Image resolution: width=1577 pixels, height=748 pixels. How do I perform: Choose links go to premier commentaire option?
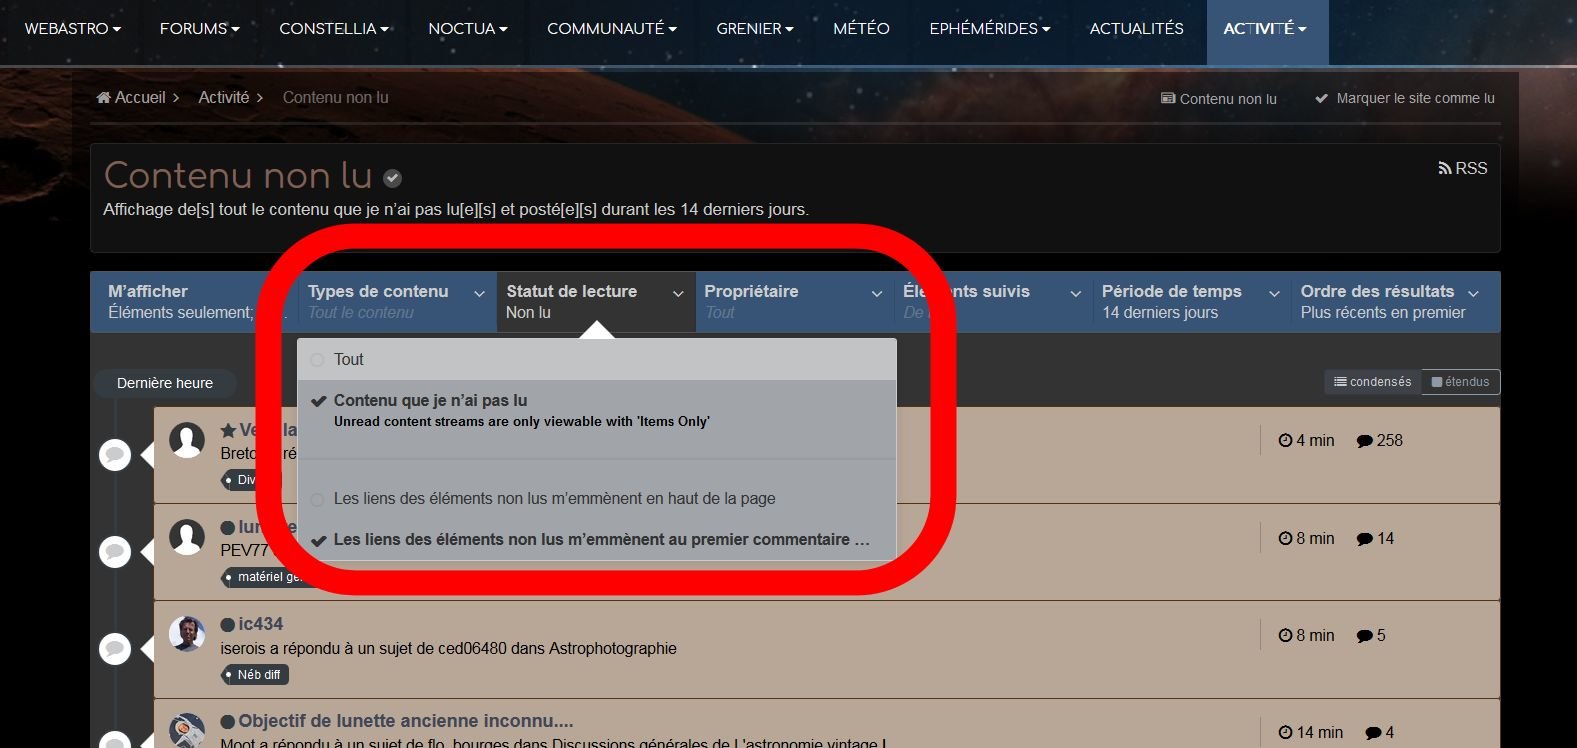pos(597,539)
